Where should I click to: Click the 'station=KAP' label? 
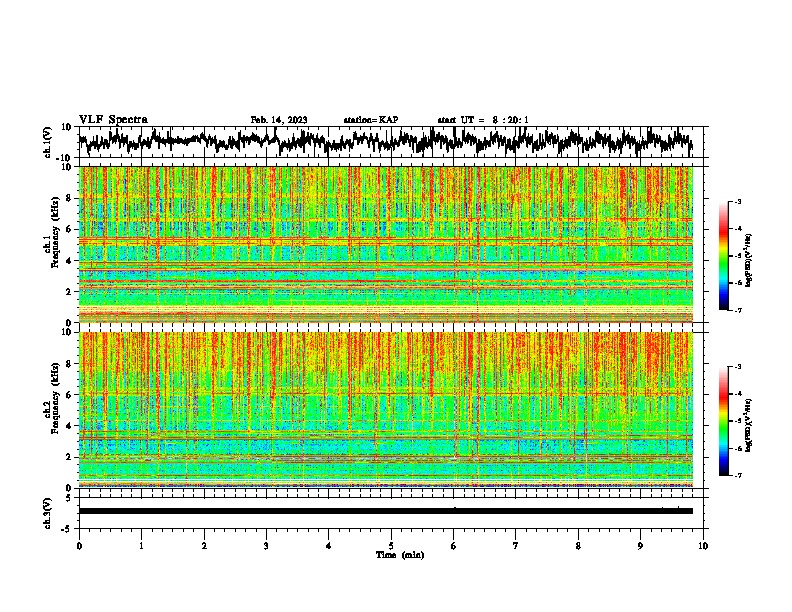pyautogui.click(x=371, y=120)
